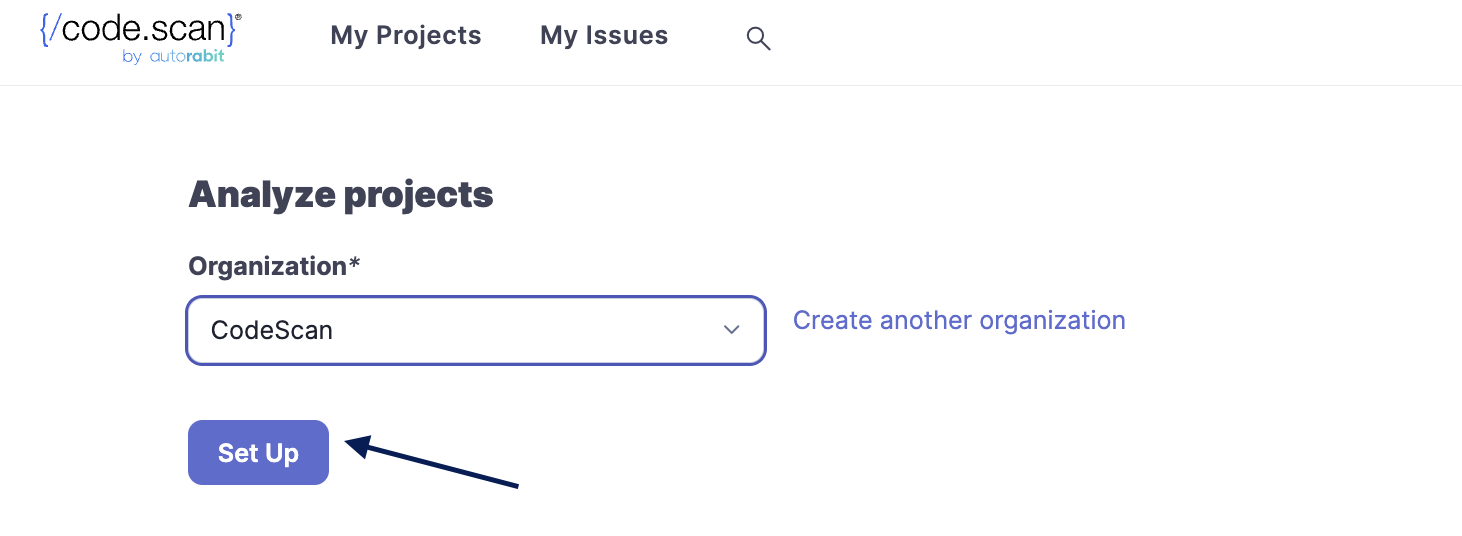This screenshot has height=536, width=1462.
Task: Open the My Issues menu item
Action: click(x=604, y=36)
